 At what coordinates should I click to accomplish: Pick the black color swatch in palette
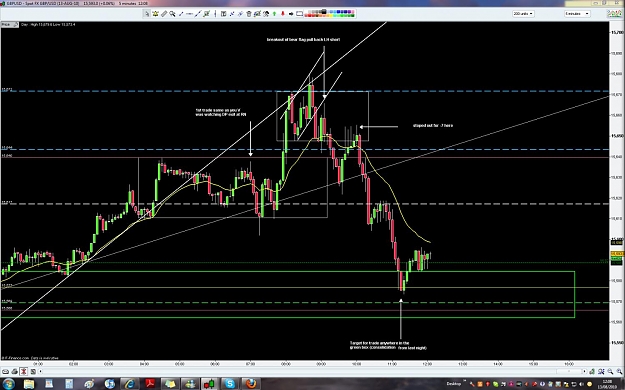pyautogui.click(x=324, y=12)
